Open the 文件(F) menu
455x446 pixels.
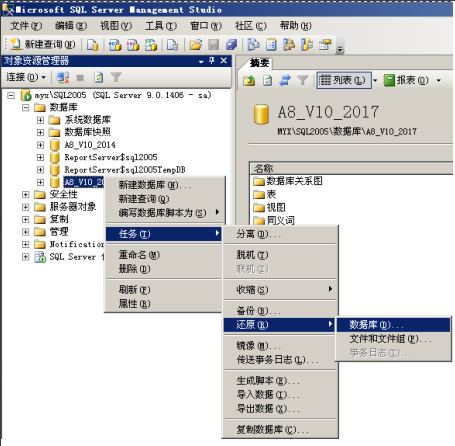[26, 26]
